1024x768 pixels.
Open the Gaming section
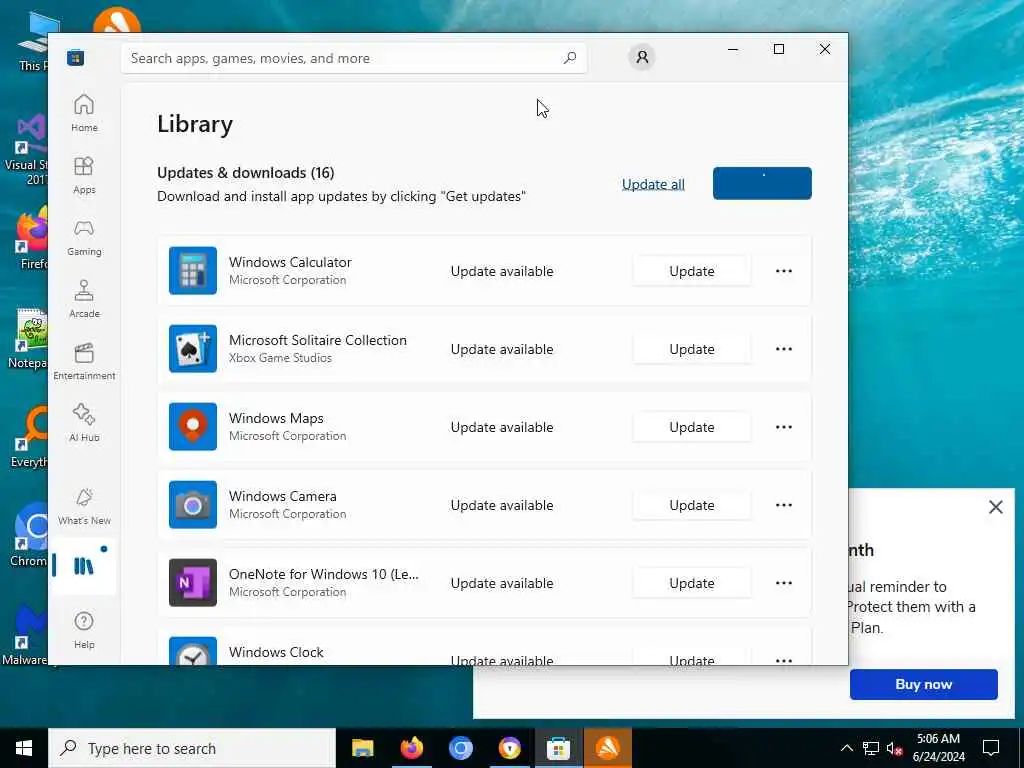pos(84,237)
